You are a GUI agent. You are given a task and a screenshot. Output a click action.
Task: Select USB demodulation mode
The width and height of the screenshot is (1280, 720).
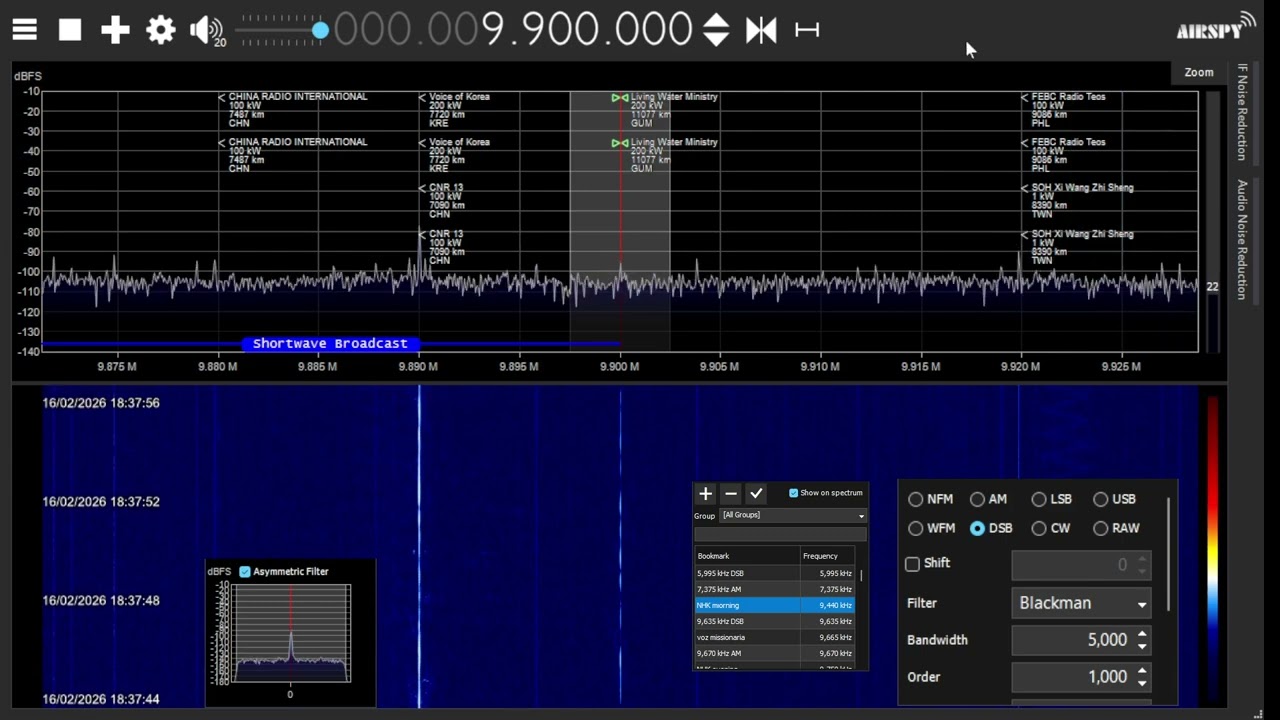(1101, 499)
